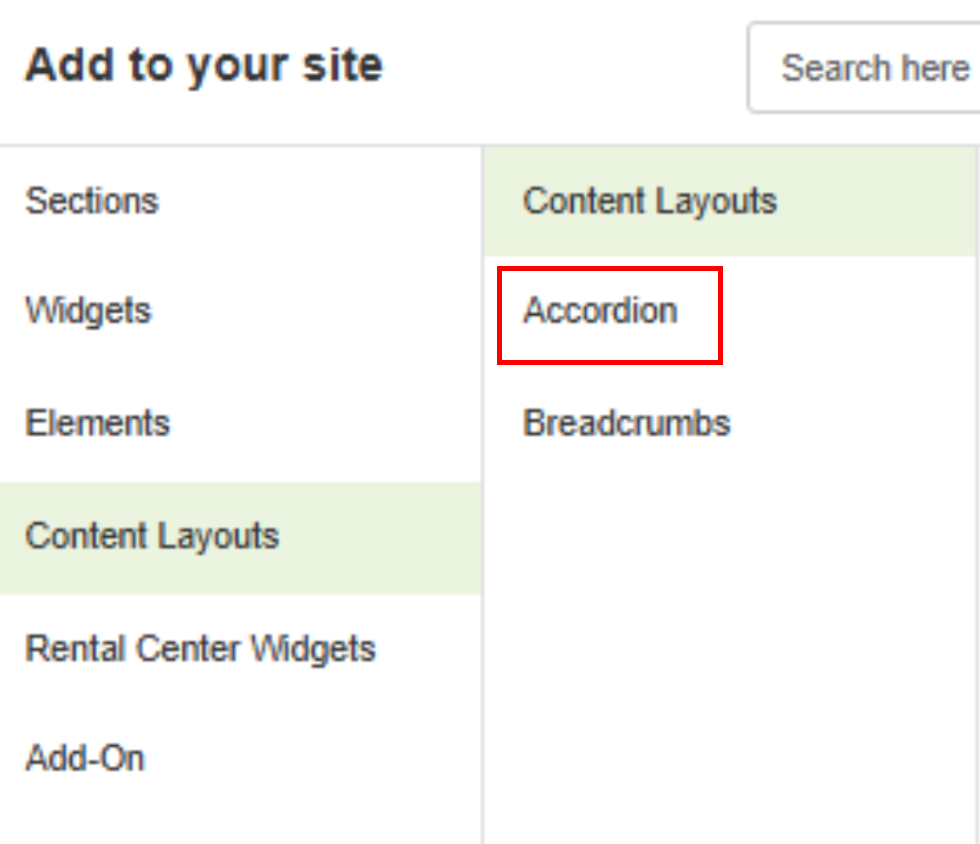Click the Search here input field
This screenshot has width=980, height=844.
870,69
